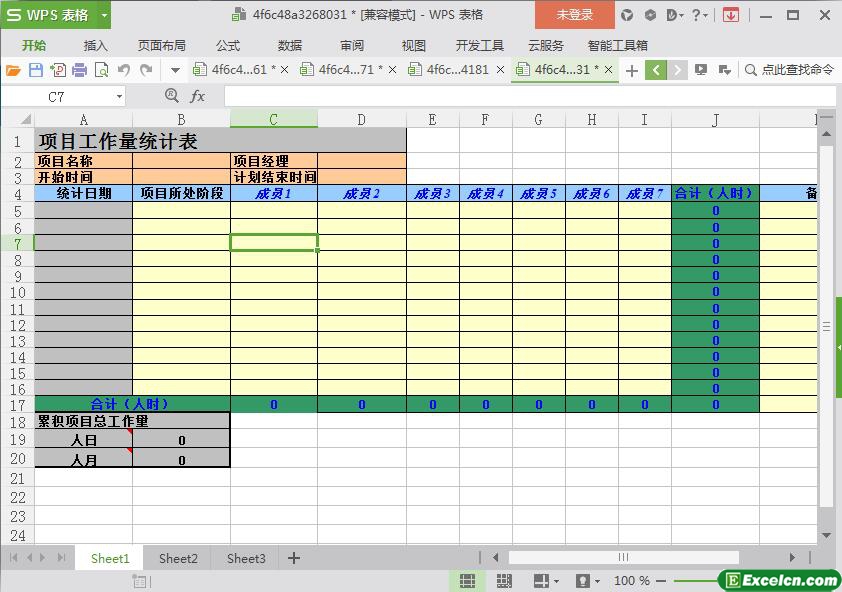Close the document tab 4f6c4...71
The height and width of the screenshot is (592, 842).
[x=393, y=70]
